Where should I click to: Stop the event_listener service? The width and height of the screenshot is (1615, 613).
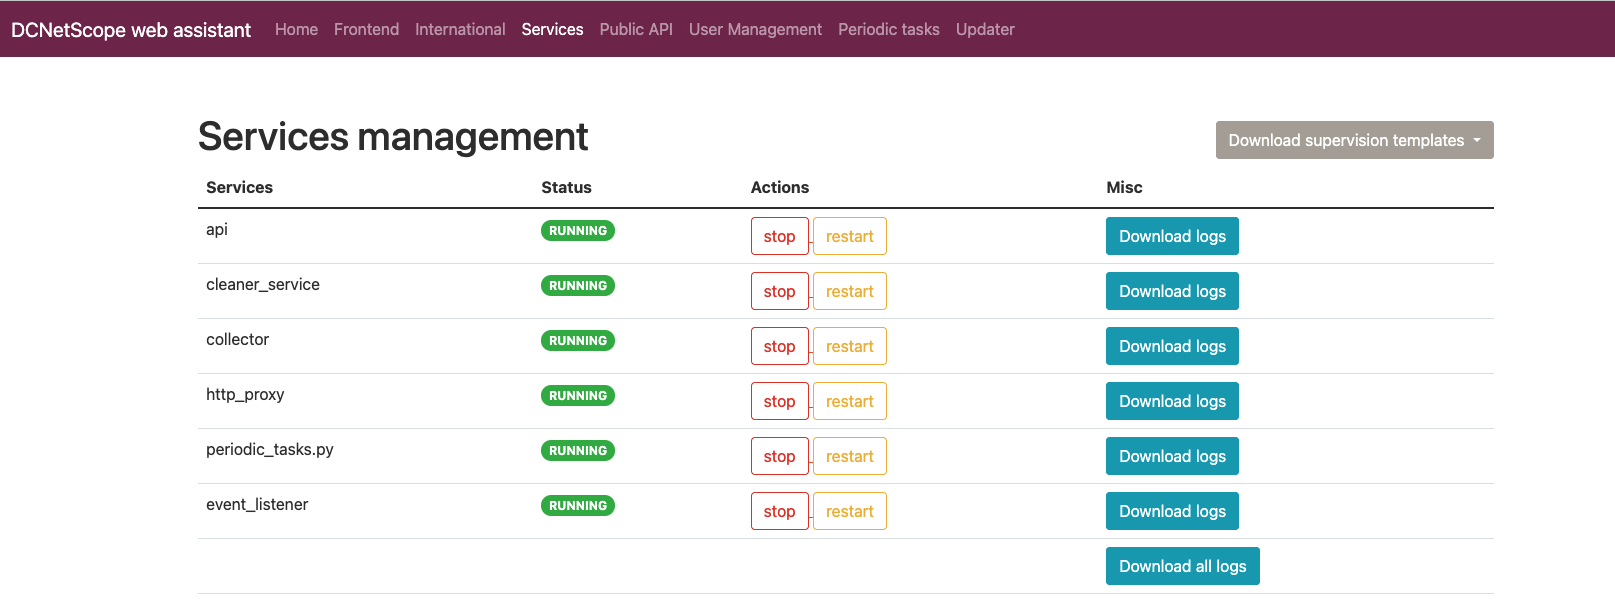[779, 511]
